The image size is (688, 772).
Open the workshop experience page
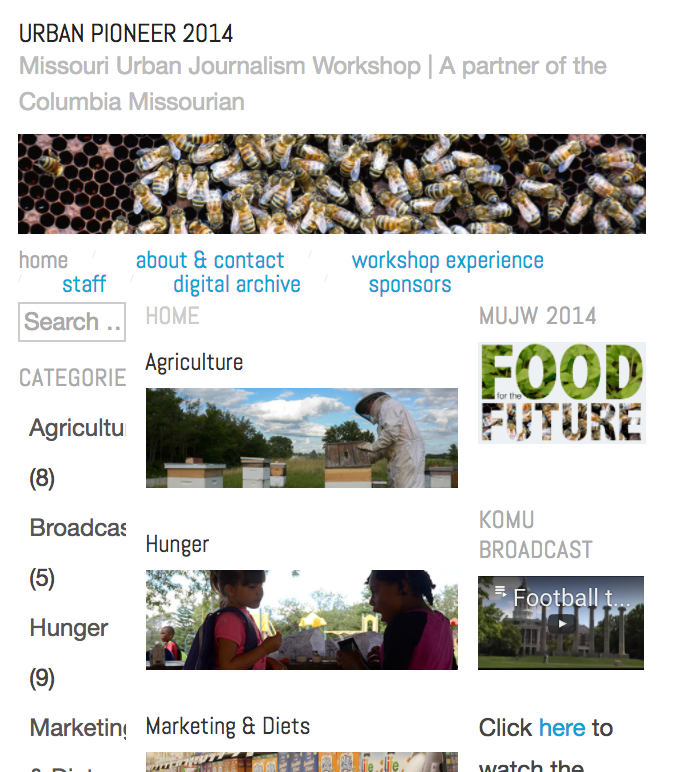(448, 260)
